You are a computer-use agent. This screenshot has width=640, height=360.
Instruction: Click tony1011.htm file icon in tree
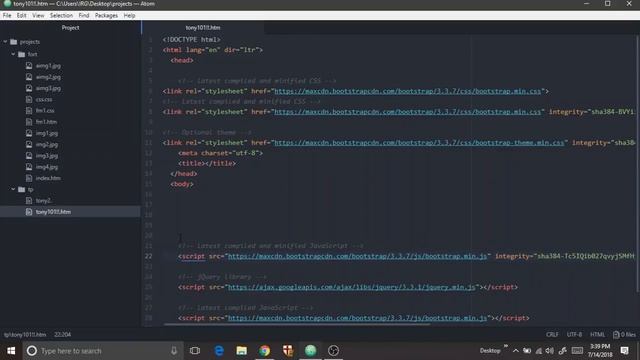click(29, 212)
